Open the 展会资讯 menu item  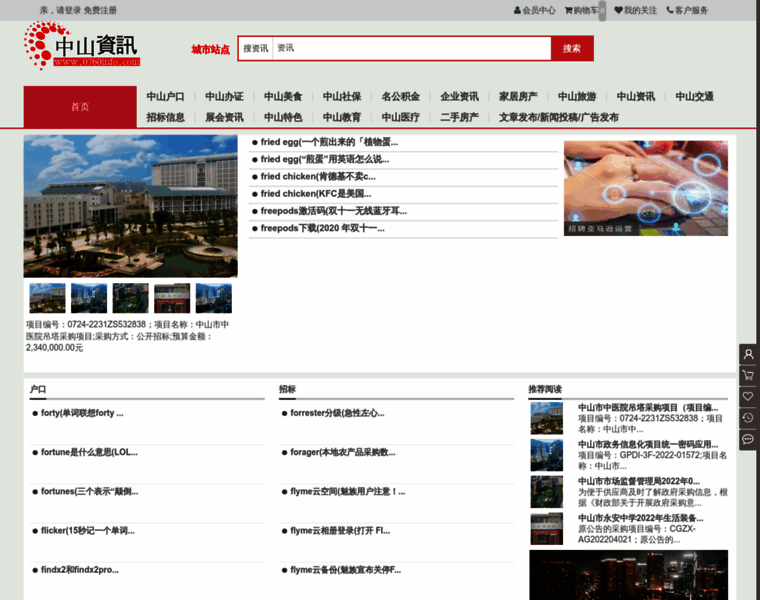224,117
